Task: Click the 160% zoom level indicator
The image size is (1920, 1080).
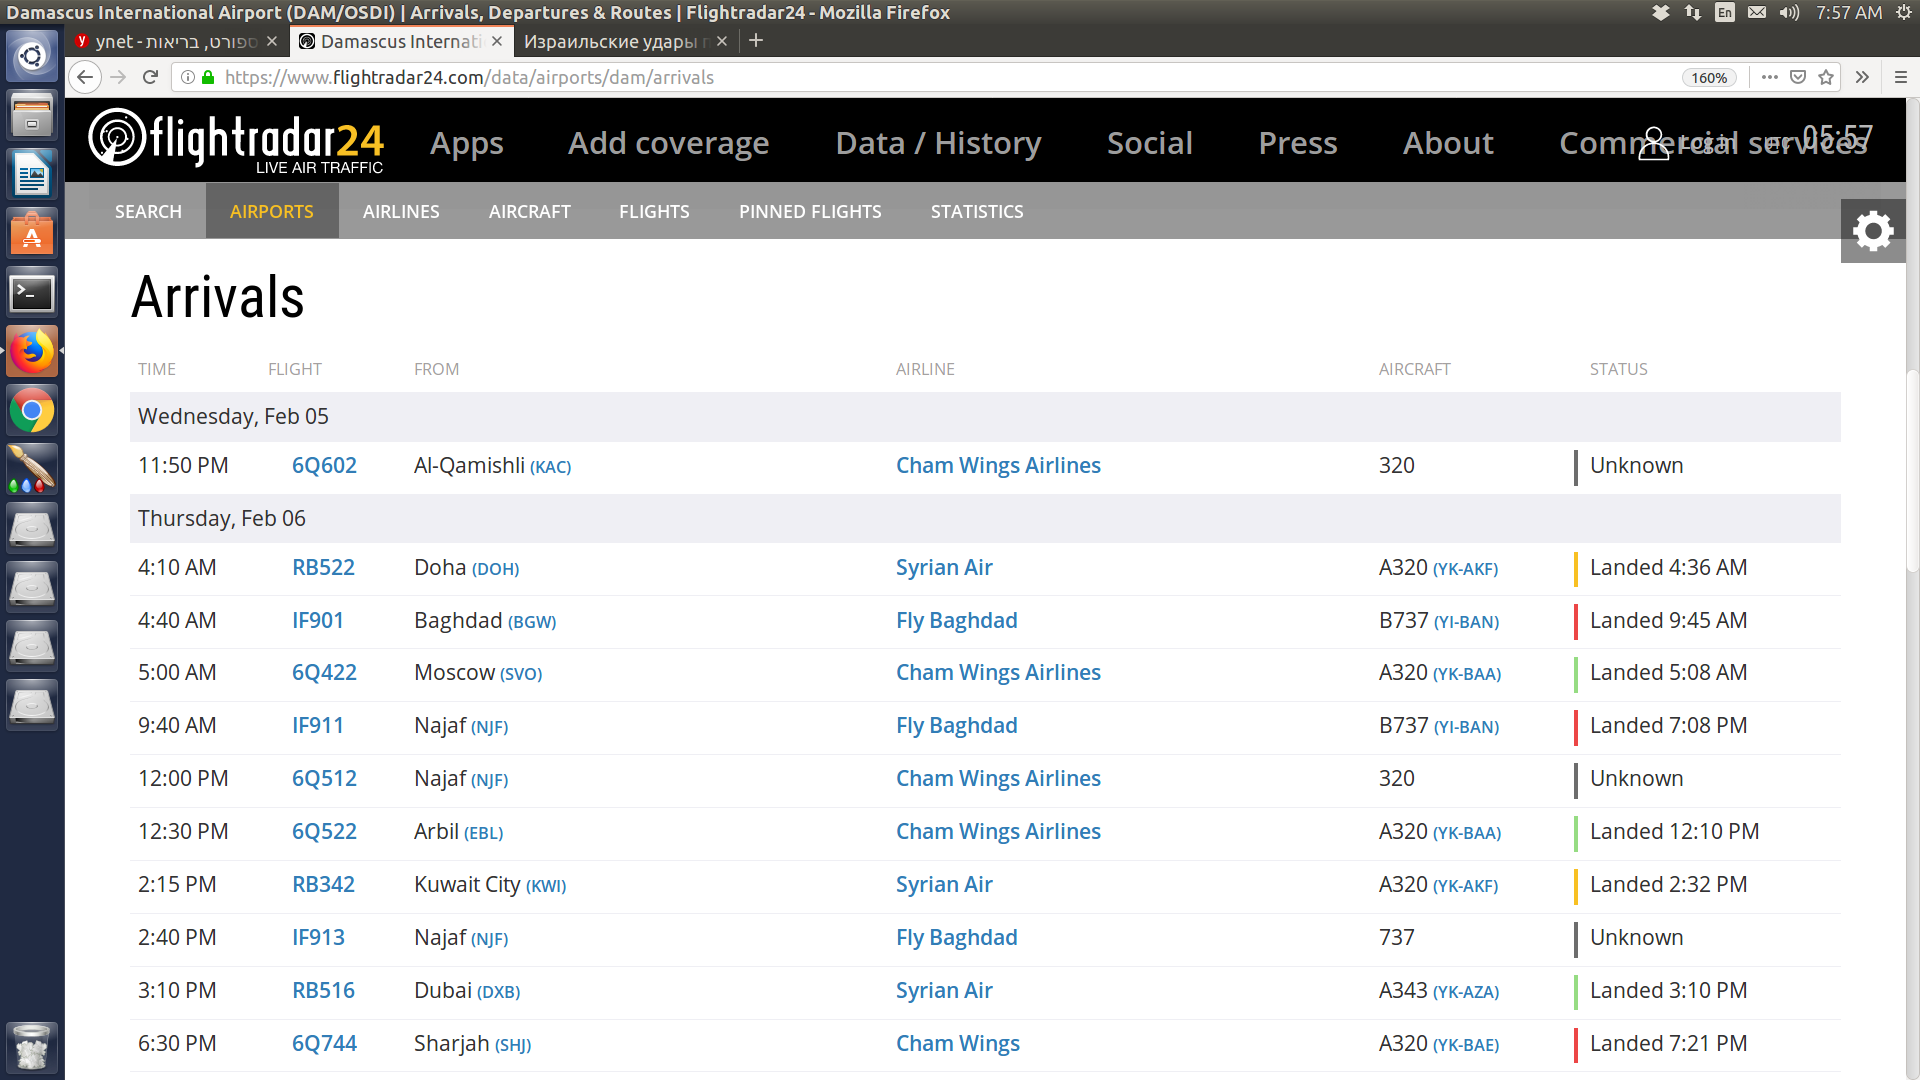Action: pyautogui.click(x=1709, y=77)
